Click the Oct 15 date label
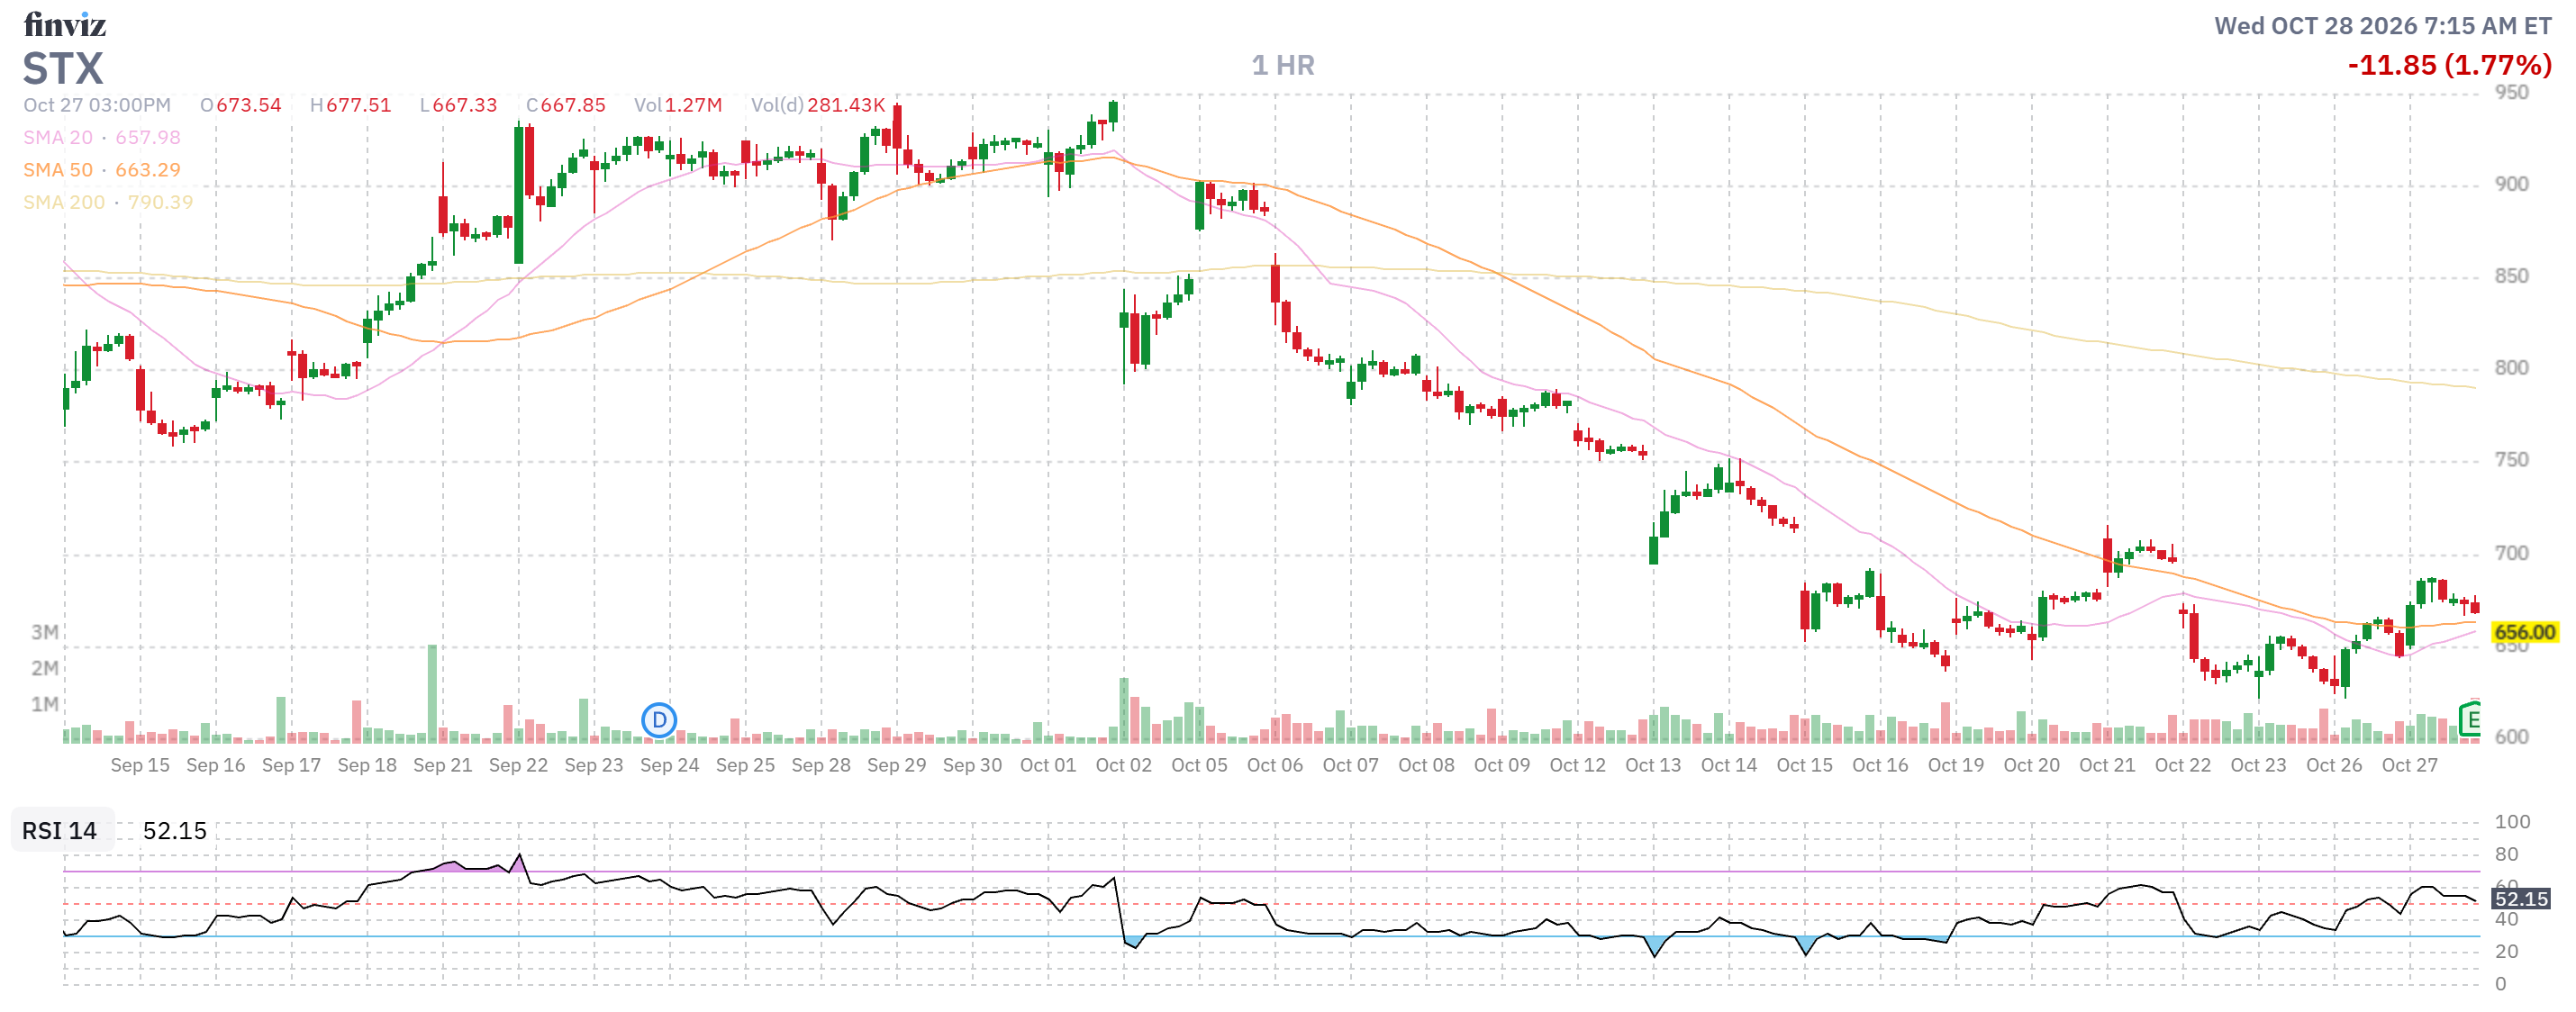 (x=1804, y=765)
